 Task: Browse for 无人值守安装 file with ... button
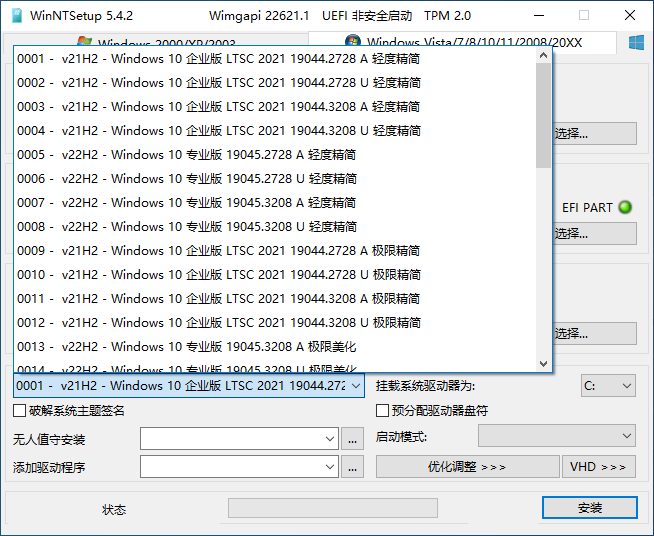pos(352,439)
